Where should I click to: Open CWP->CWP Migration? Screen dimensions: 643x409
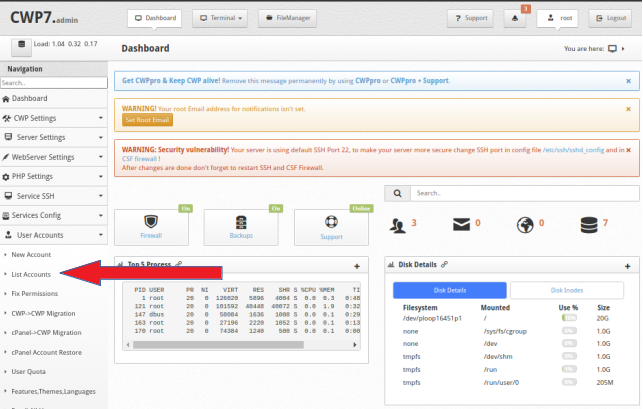43,313
